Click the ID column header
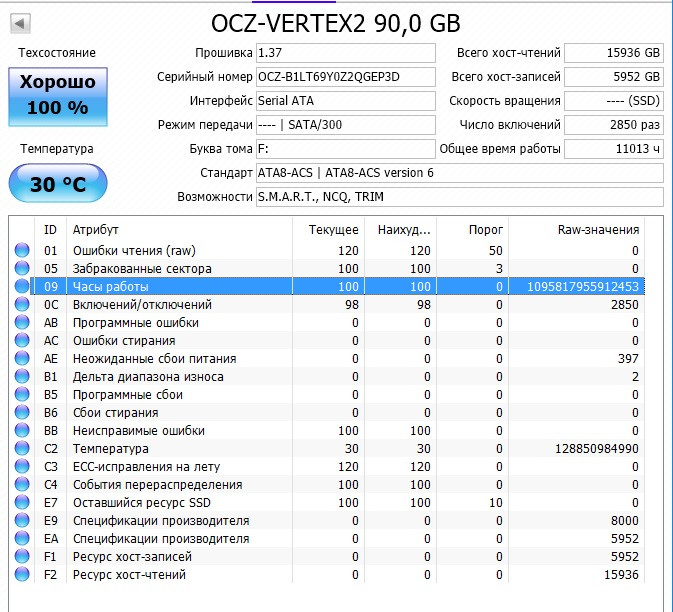The image size is (673, 612). pyautogui.click(x=50, y=230)
